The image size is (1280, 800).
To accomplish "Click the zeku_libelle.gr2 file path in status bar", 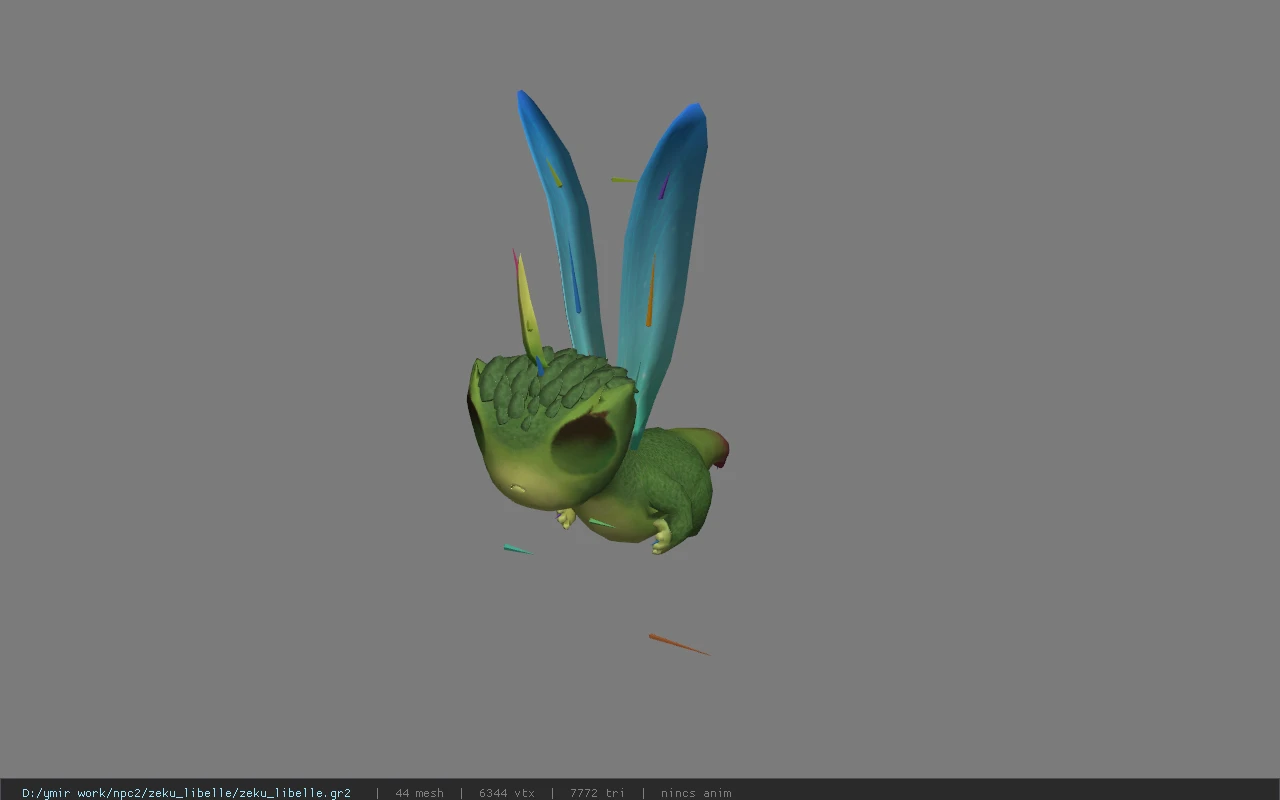I will tap(186, 793).
